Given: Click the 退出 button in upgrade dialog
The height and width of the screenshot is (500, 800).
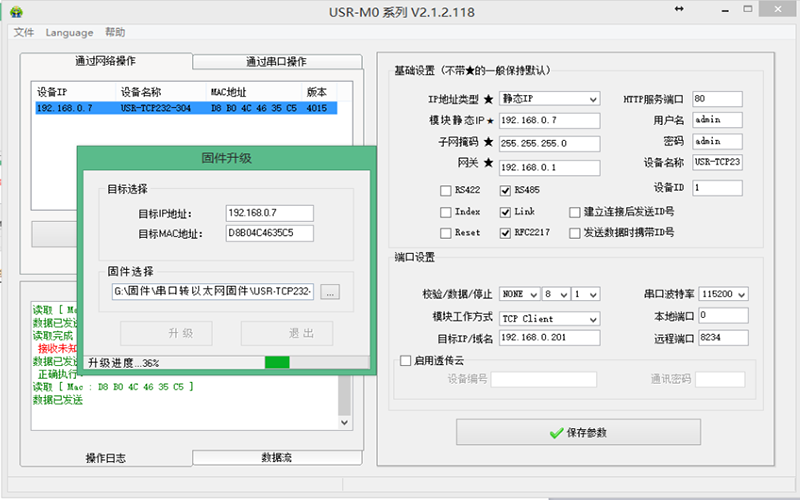Looking at the screenshot, I should pos(286,333).
